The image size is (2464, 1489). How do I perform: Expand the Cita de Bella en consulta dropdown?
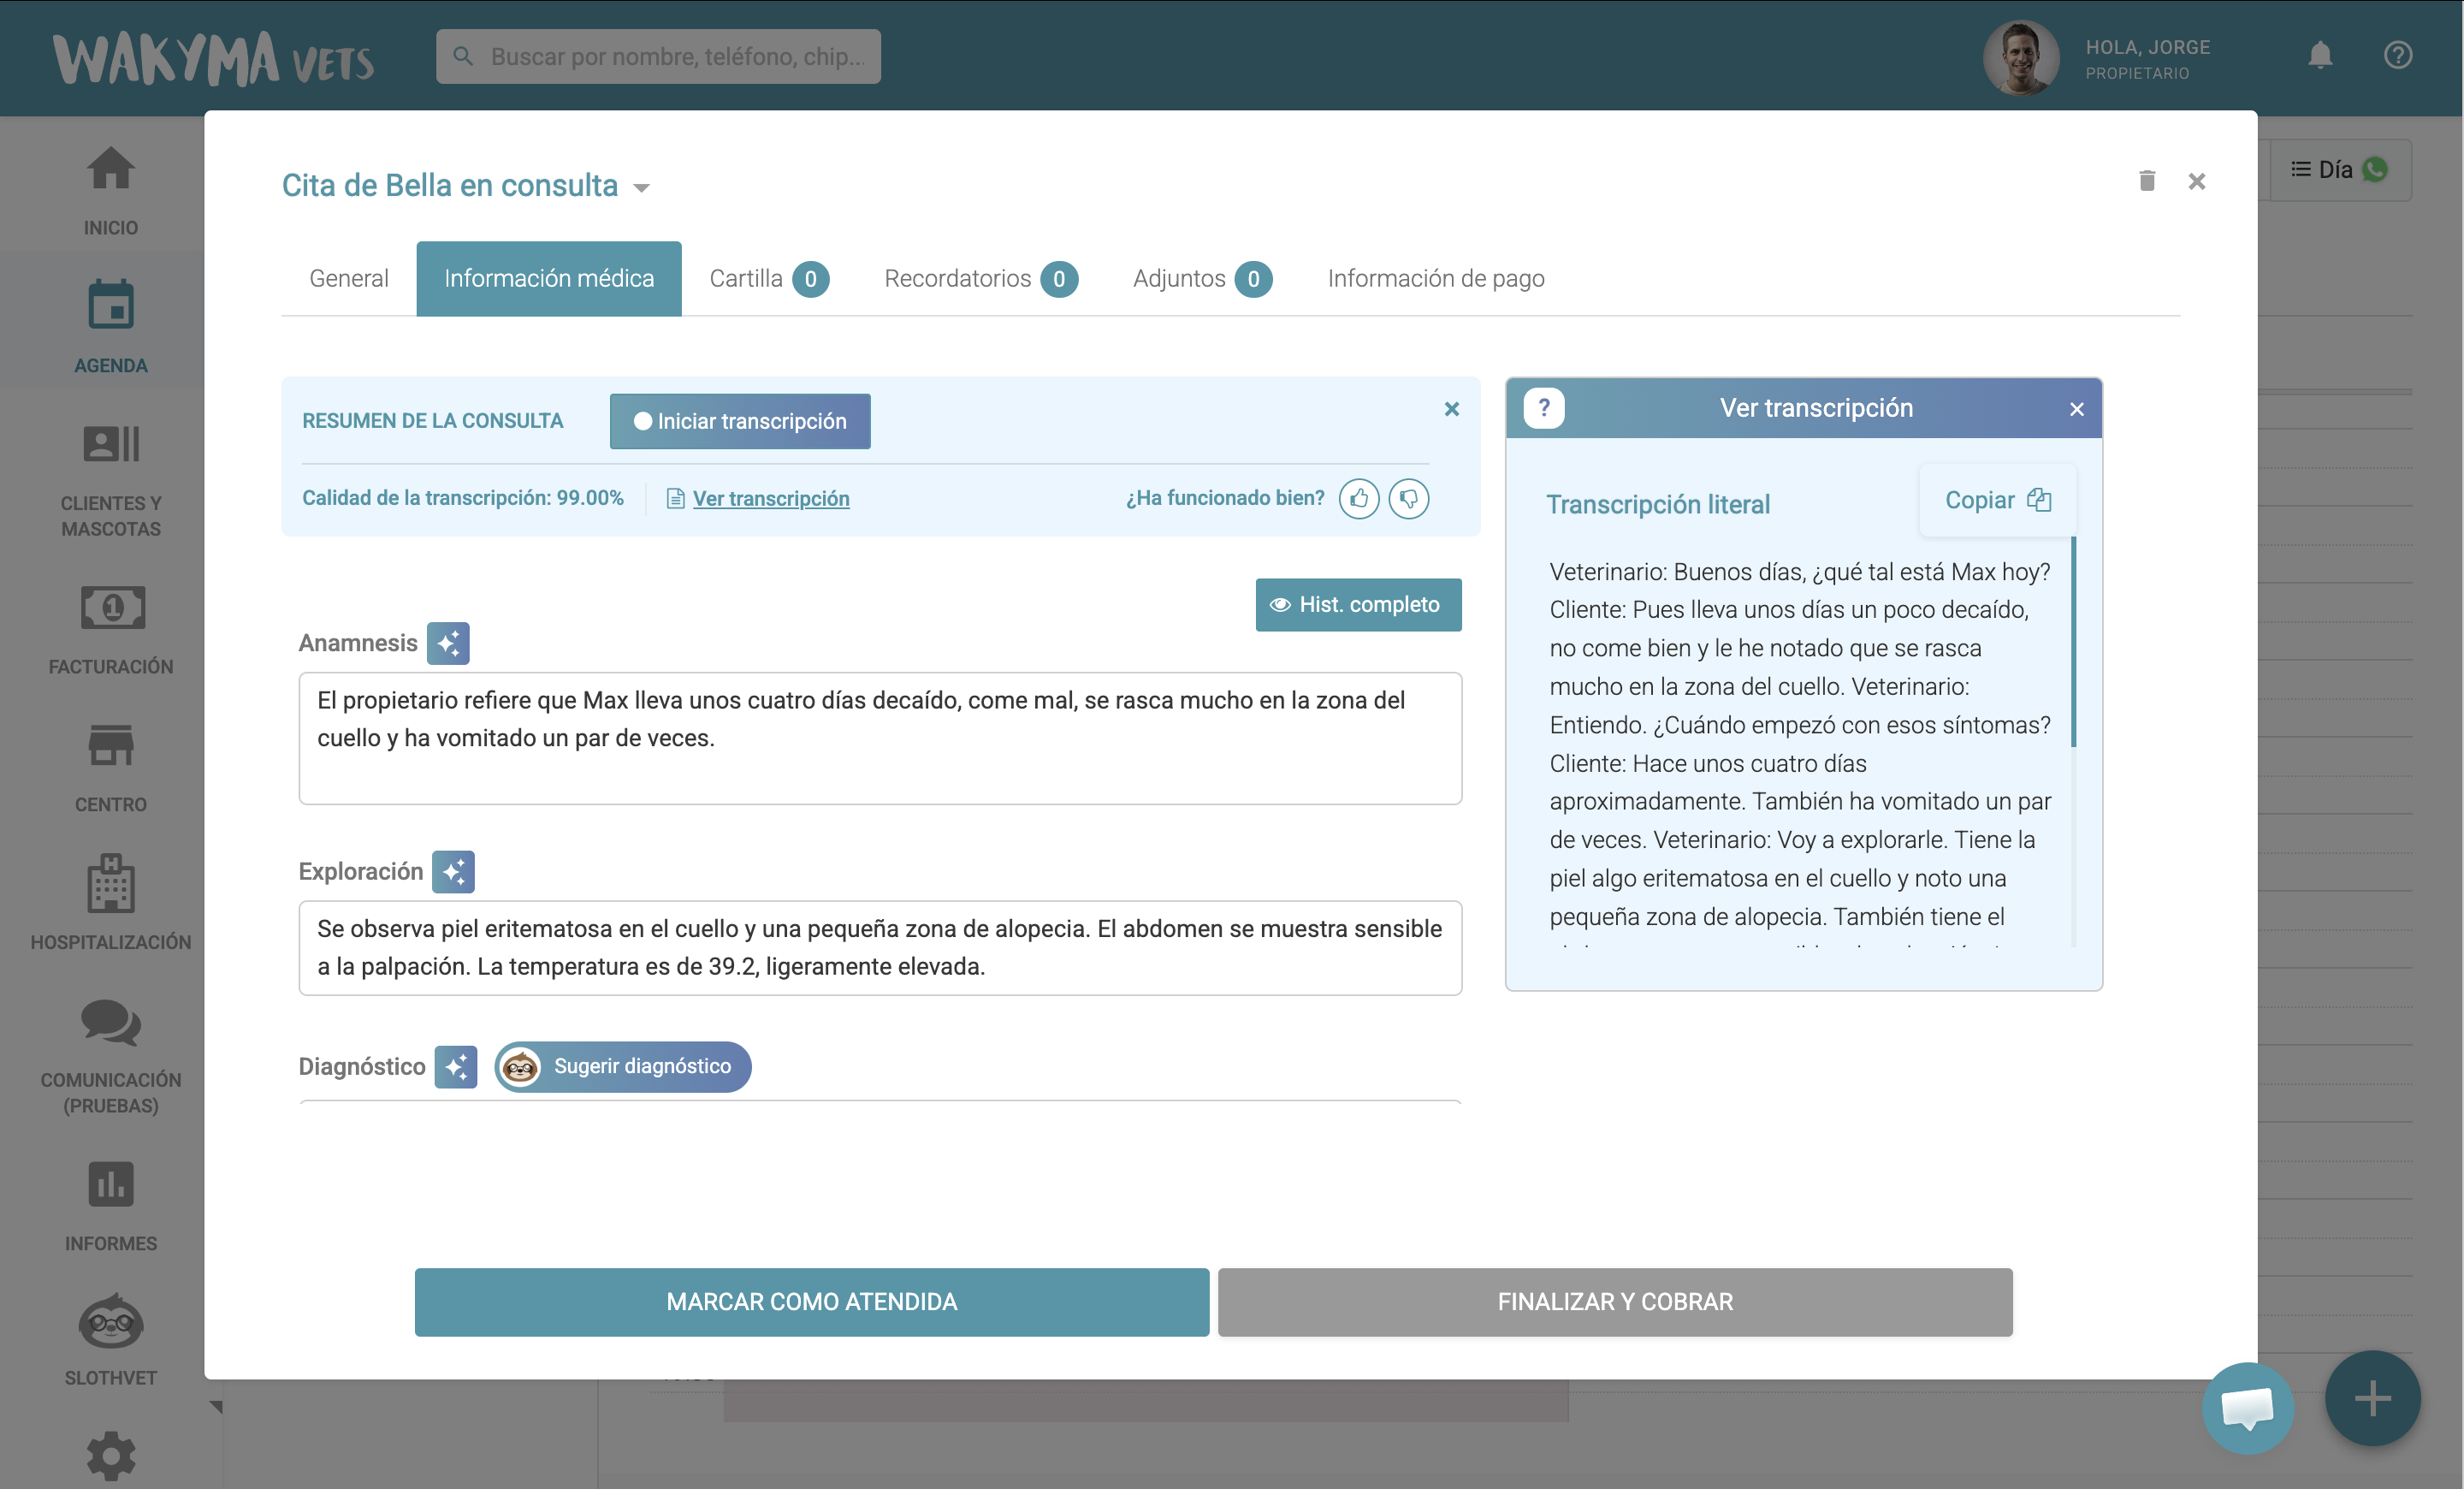coord(642,188)
